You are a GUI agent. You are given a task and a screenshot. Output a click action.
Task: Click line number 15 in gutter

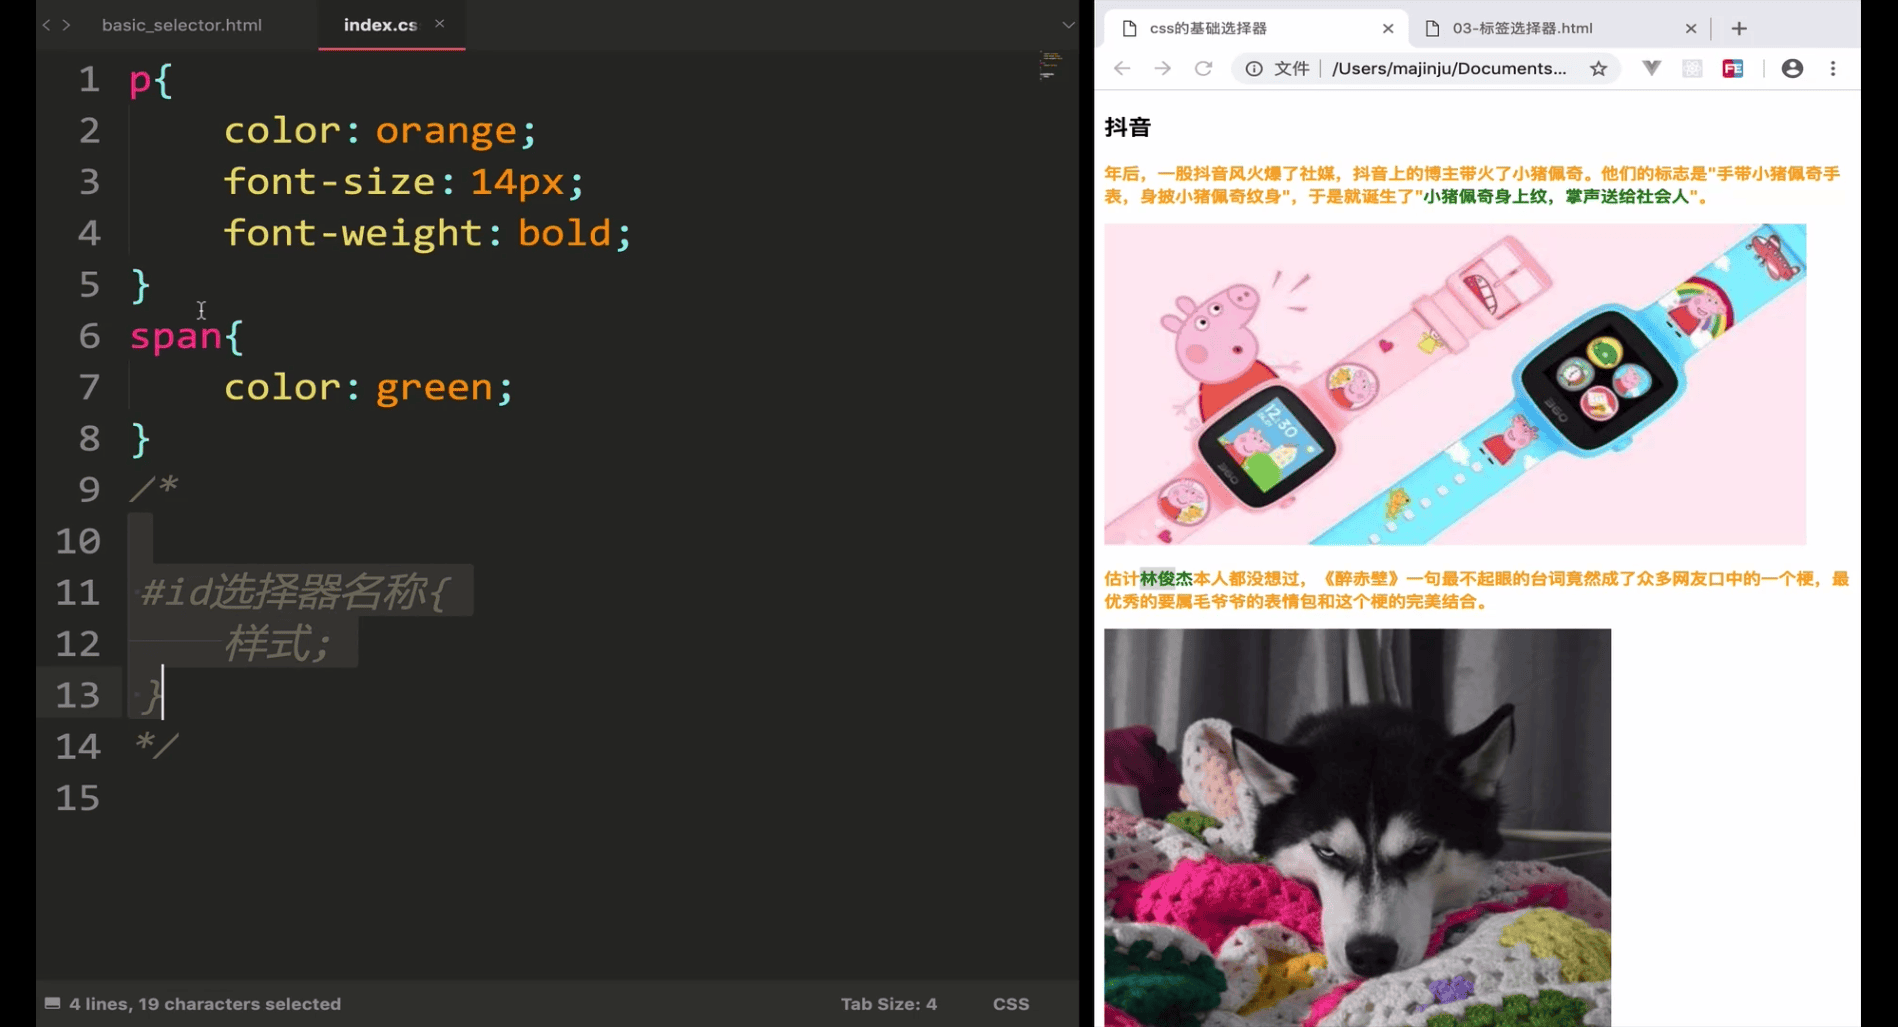click(78, 798)
